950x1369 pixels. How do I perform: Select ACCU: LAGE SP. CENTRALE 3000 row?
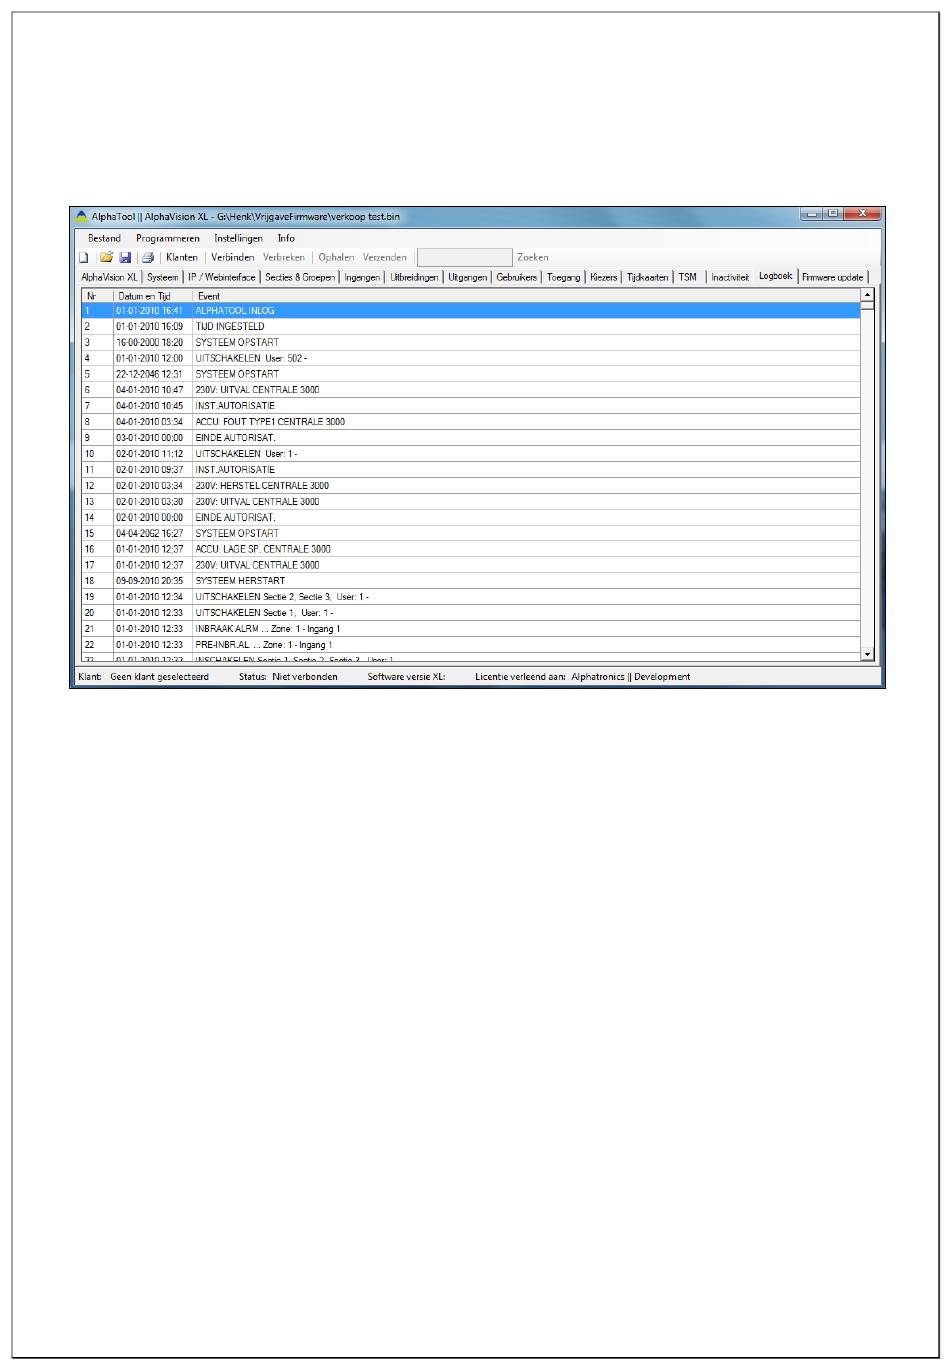tap(471, 549)
